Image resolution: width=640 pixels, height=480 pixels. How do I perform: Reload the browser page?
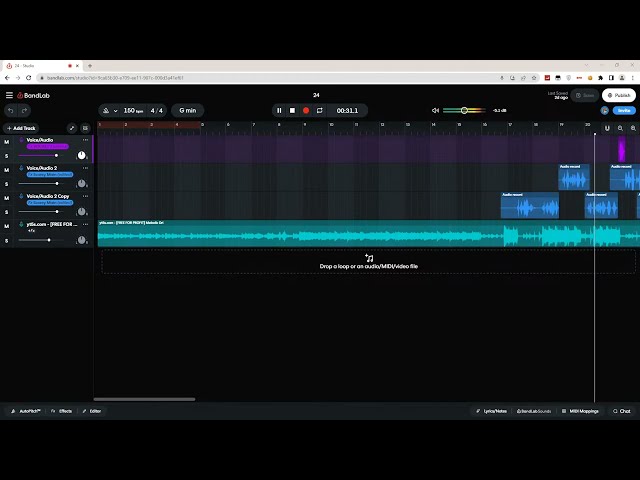pos(29,78)
